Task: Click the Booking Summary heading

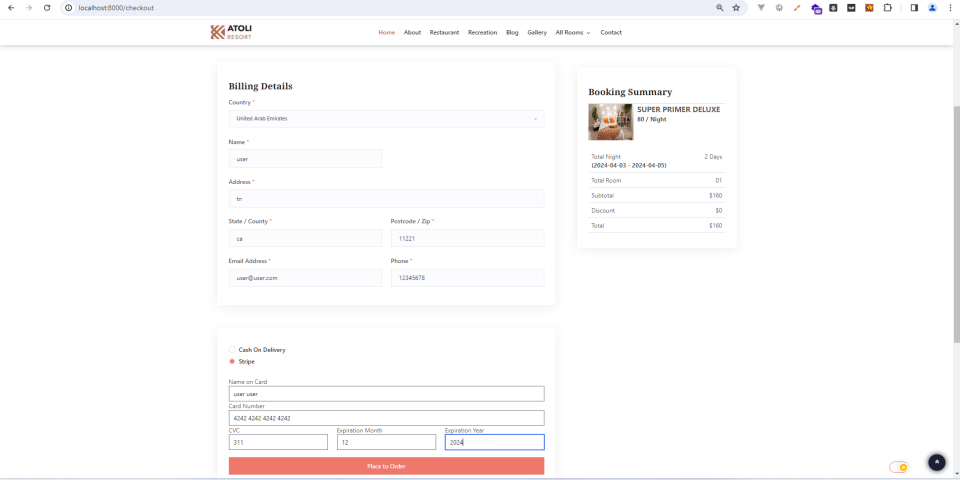Action: coord(630,92)
